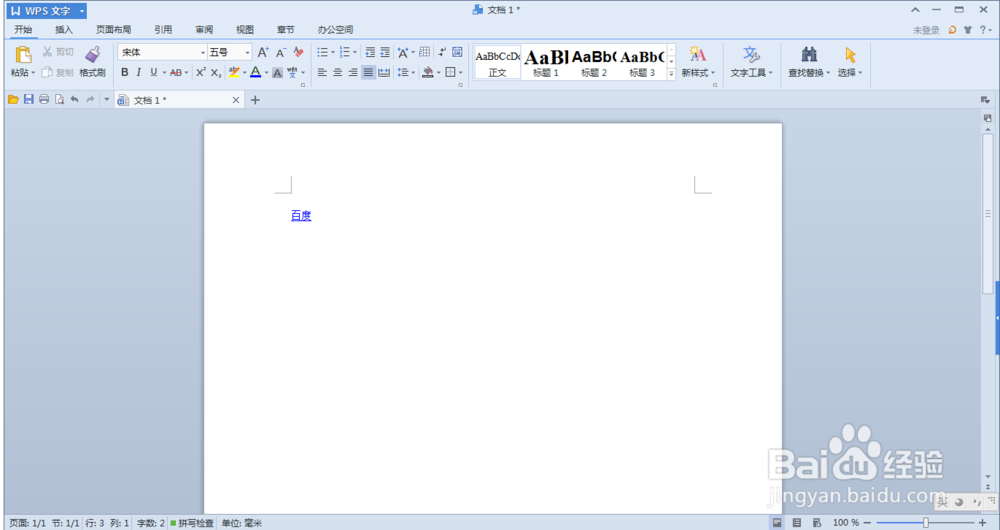Undo the last action arrow
1000x530 pixels.
coord(75,99)
